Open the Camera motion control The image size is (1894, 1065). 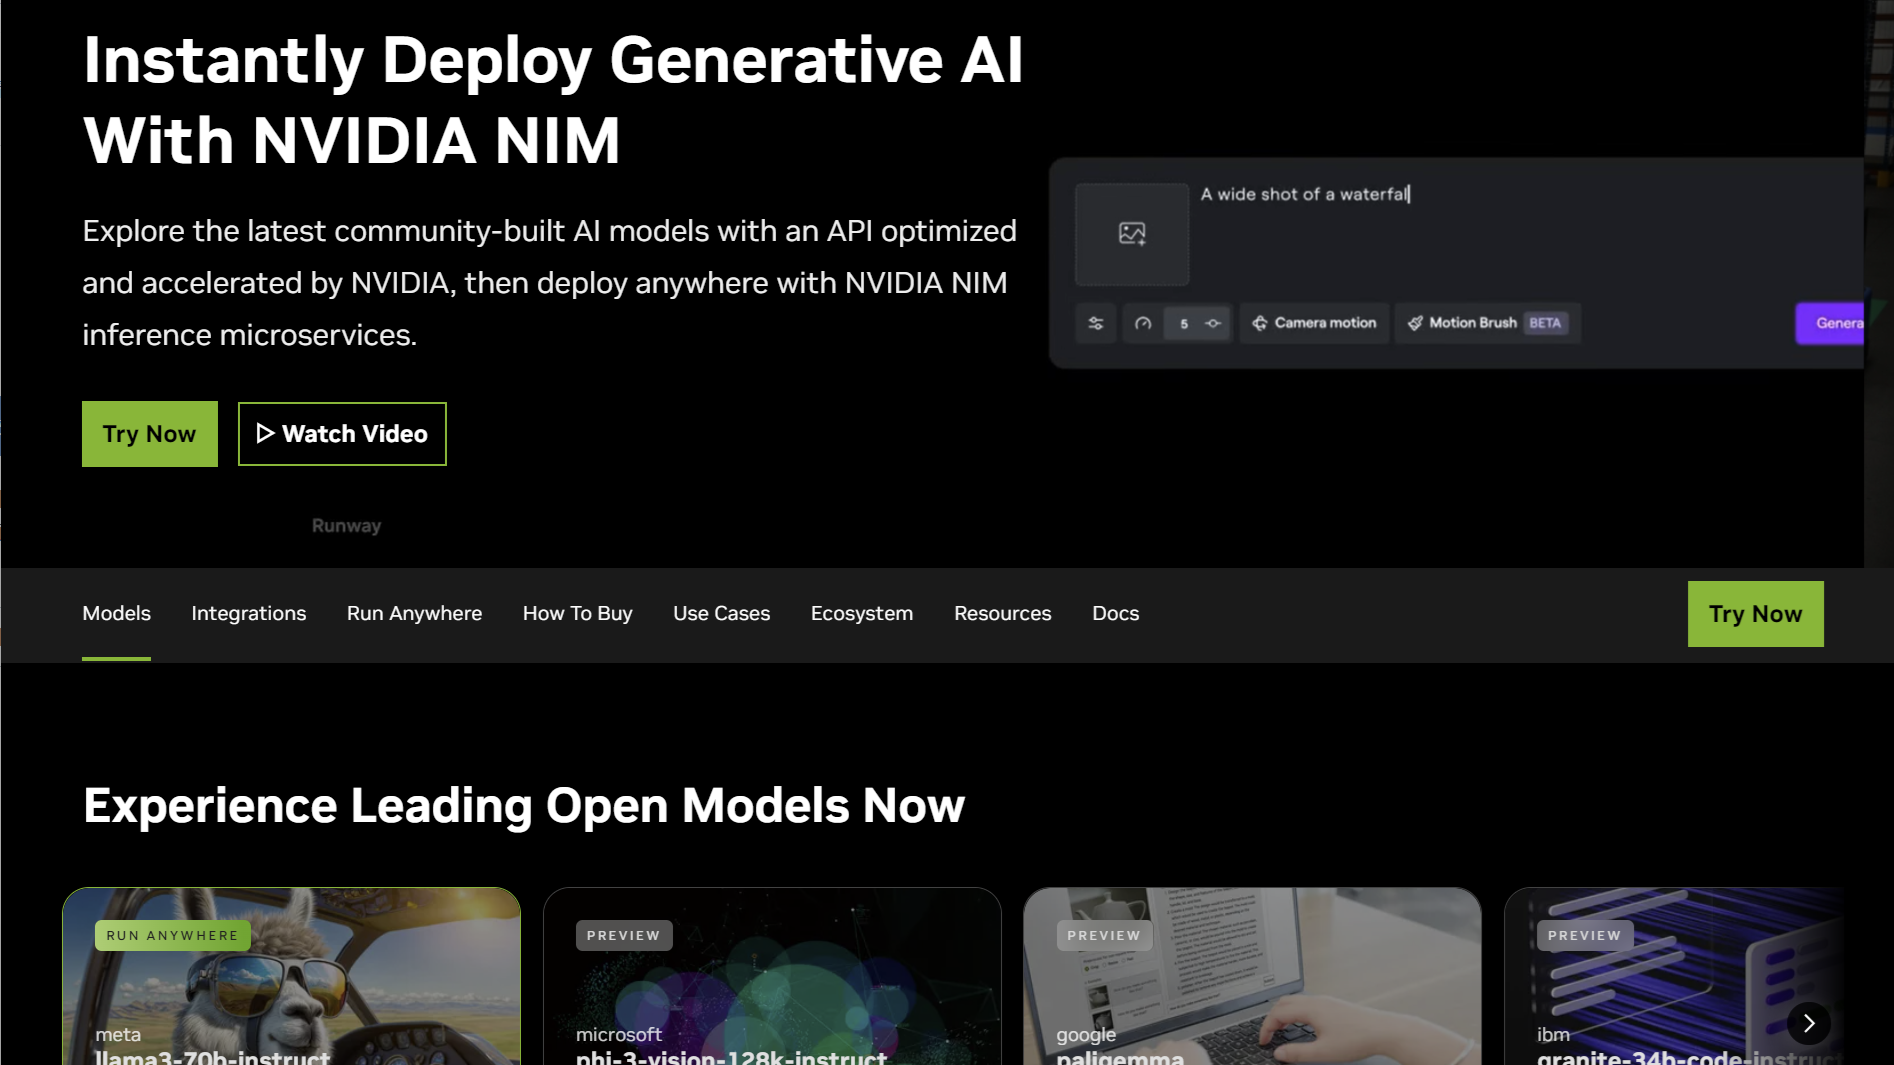pyautogui.click(x=1313, y=323)
